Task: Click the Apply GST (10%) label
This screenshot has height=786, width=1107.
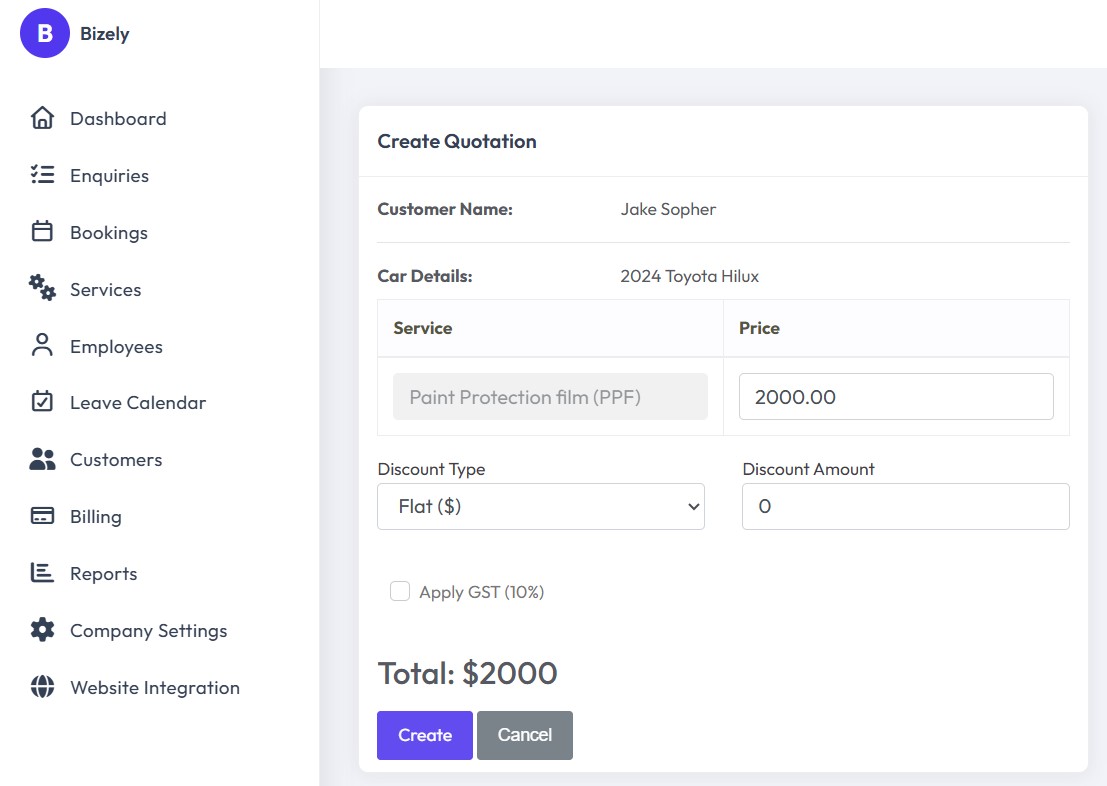Action: [481, 593]
